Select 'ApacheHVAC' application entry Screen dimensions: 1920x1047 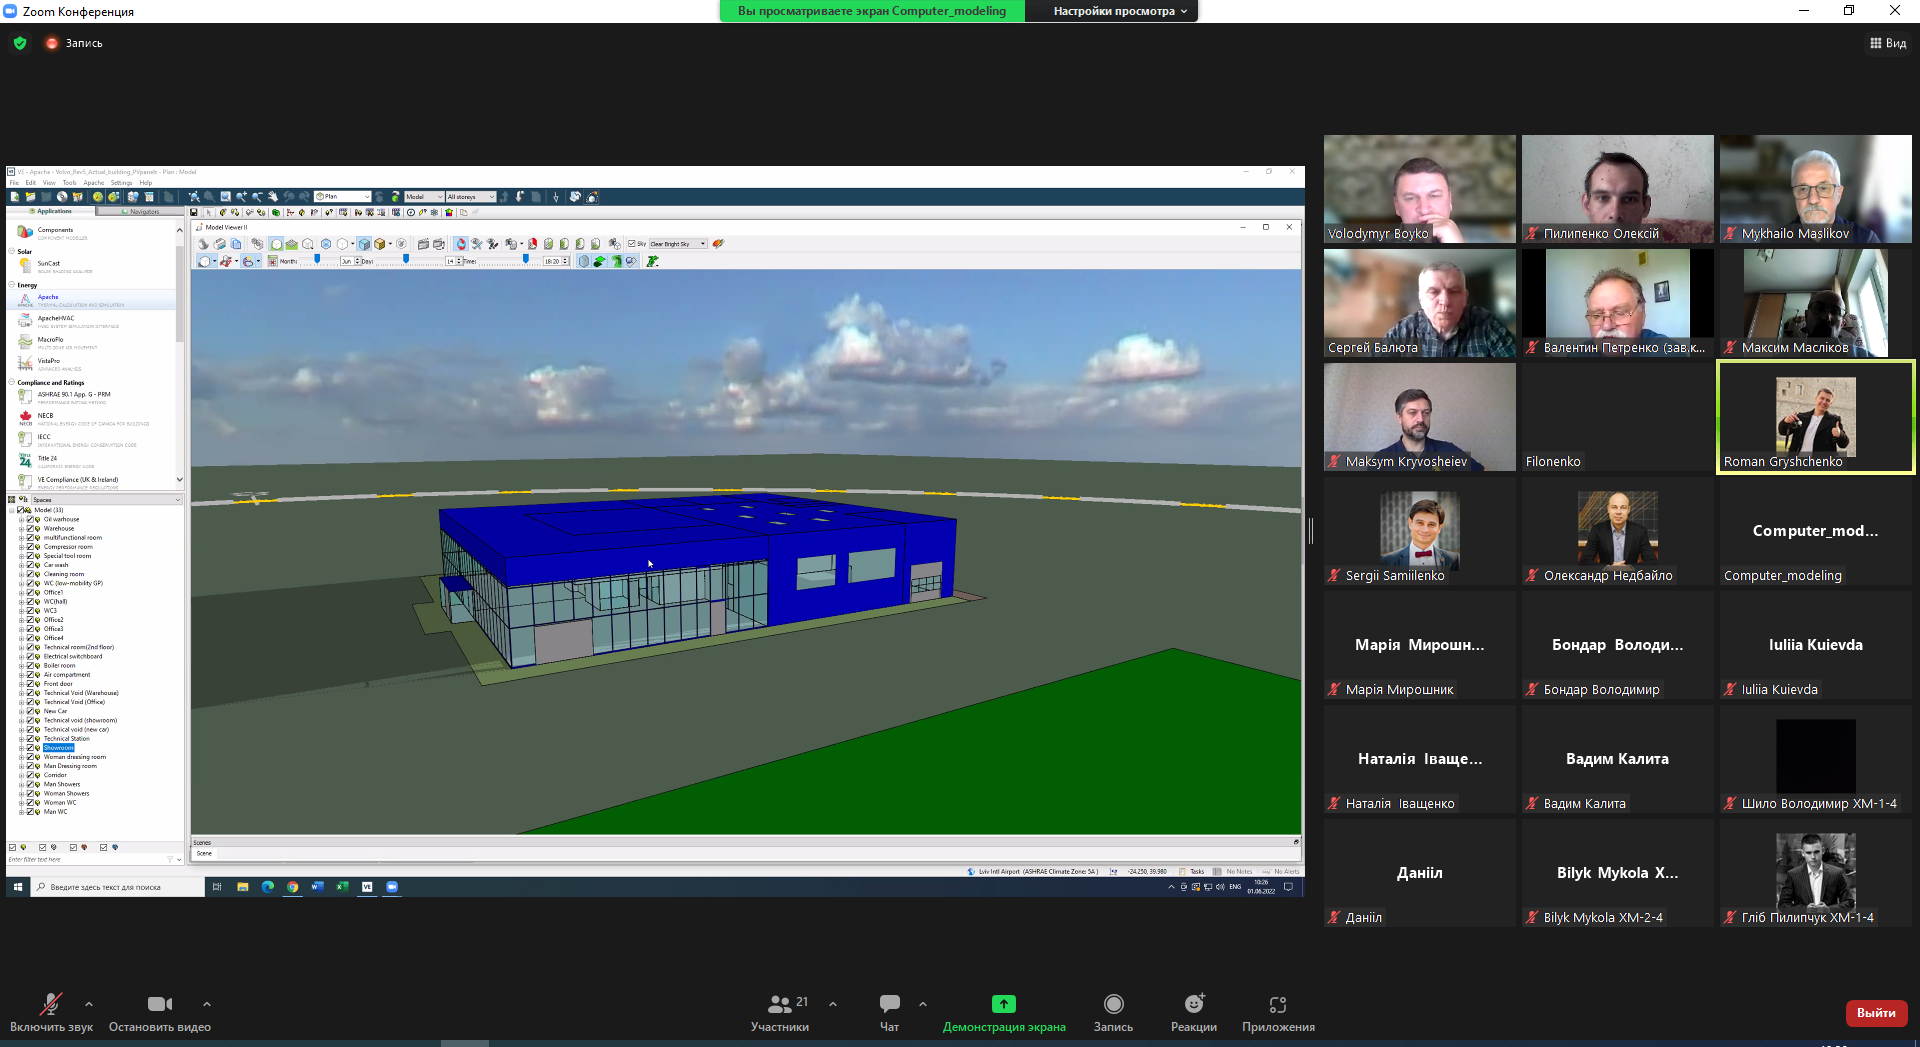pyautogui.click(x=56, y=319)
